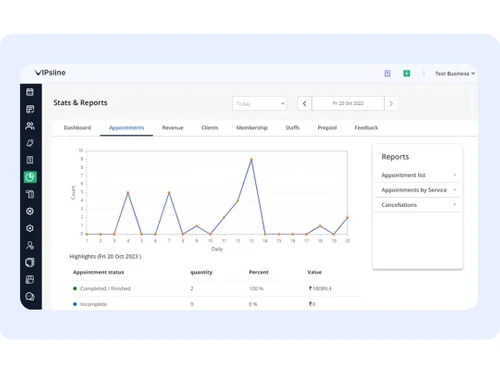Click the VIPsline logo
This screenshot has height=375, width=500.
click(x=50, y=73)
